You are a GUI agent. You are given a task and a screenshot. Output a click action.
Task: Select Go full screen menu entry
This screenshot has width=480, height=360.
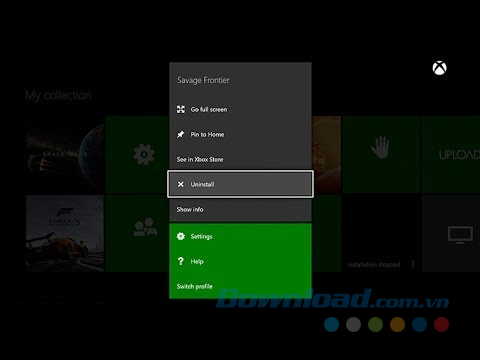pos(240,109)
